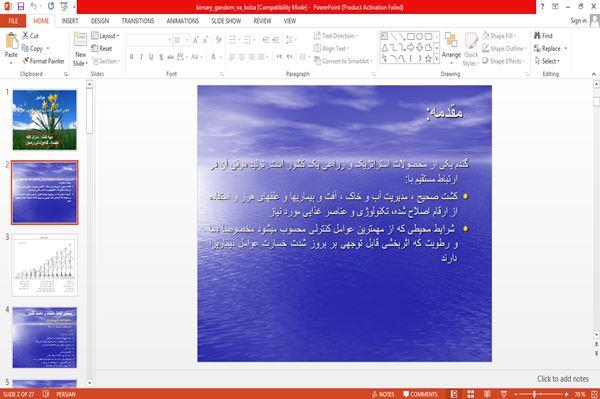The image size is (600, 399).
Task: Expand the Align Text menu
Action: (332, 48)
